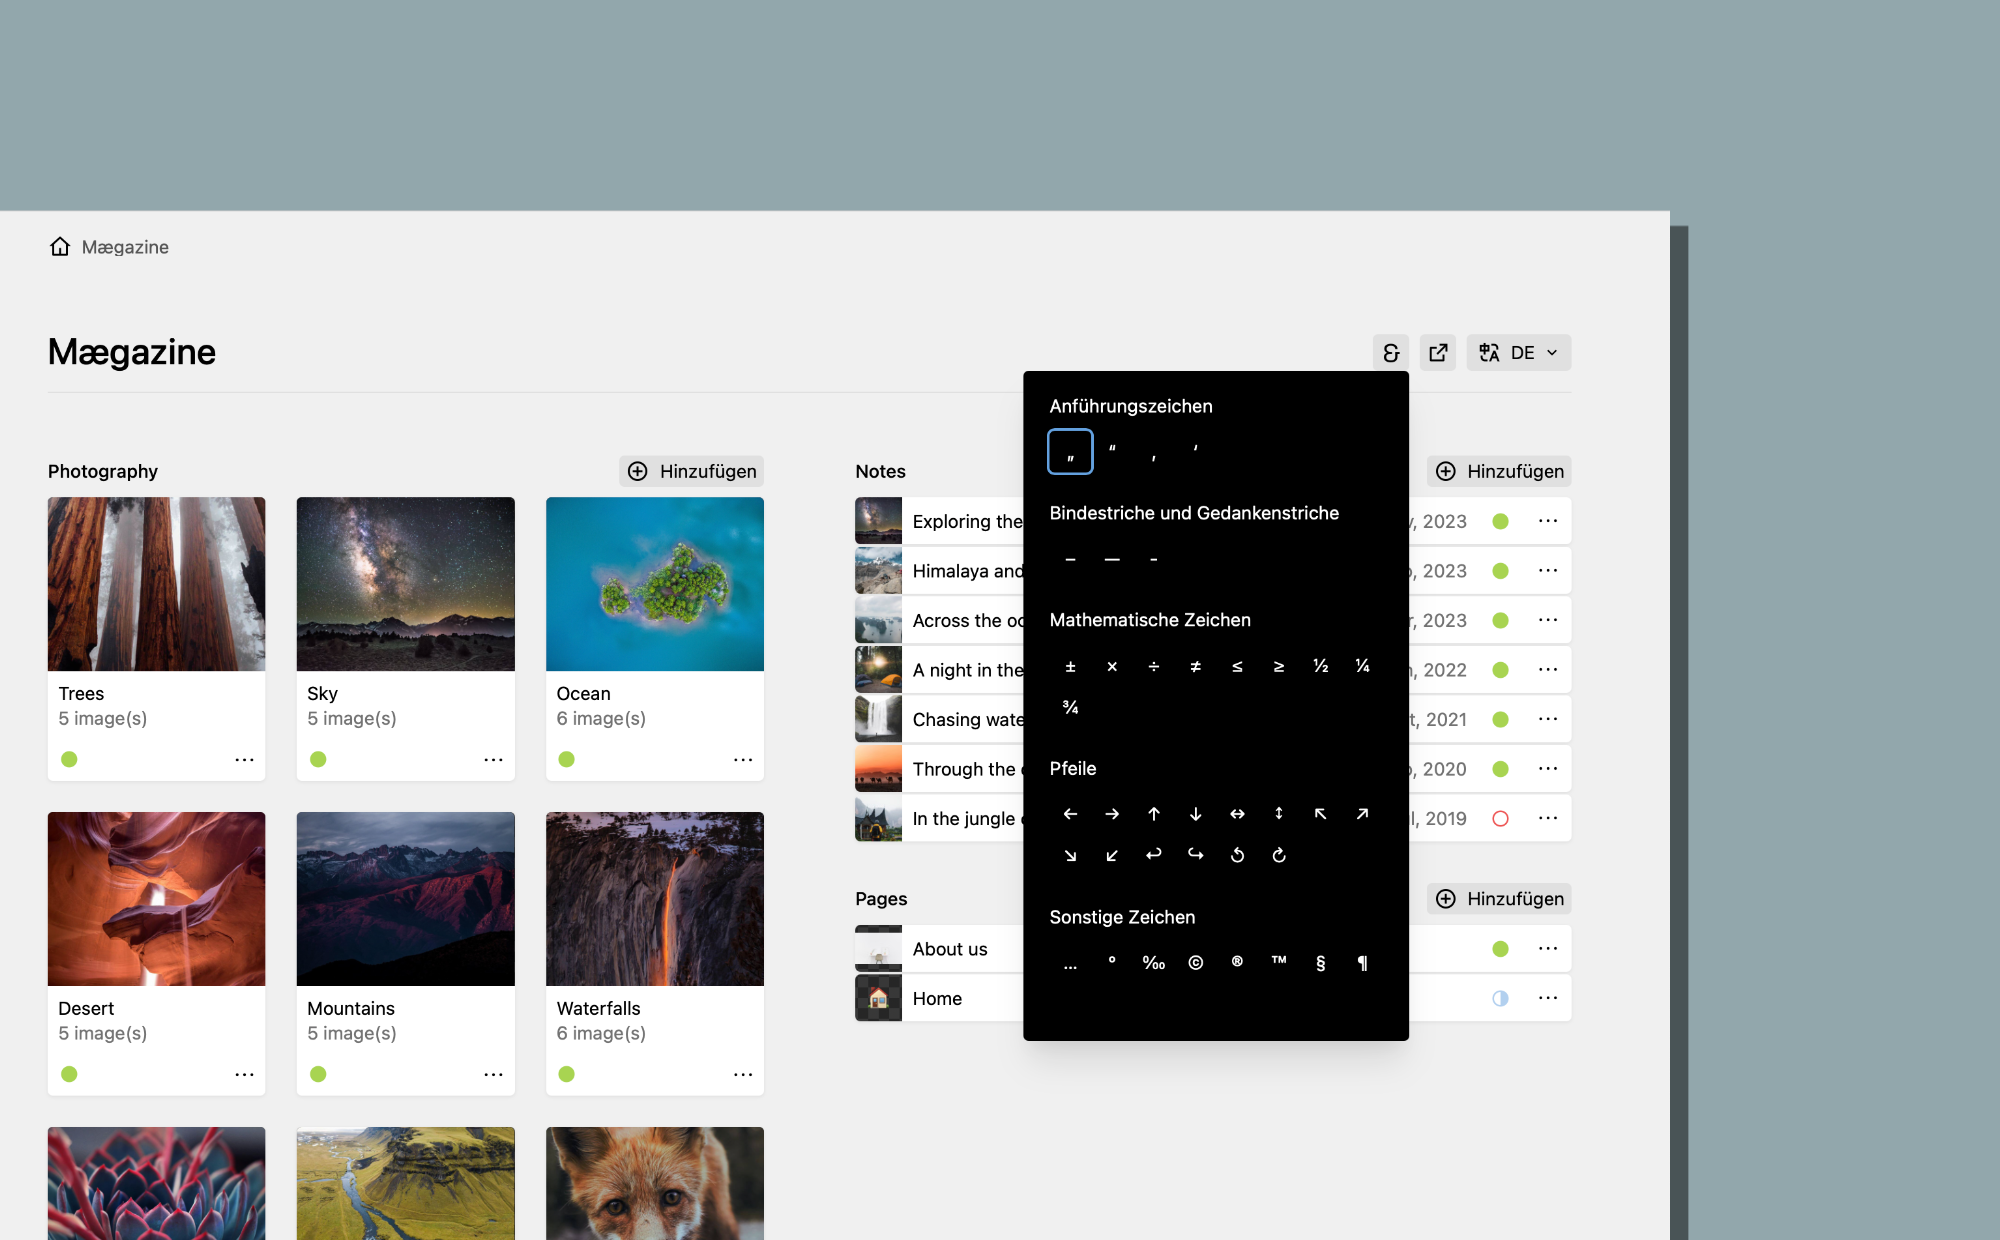The width and height of the screenshot is (2000, 1240).
Task: Insert the right arrow character
Action: (1112, 814)
